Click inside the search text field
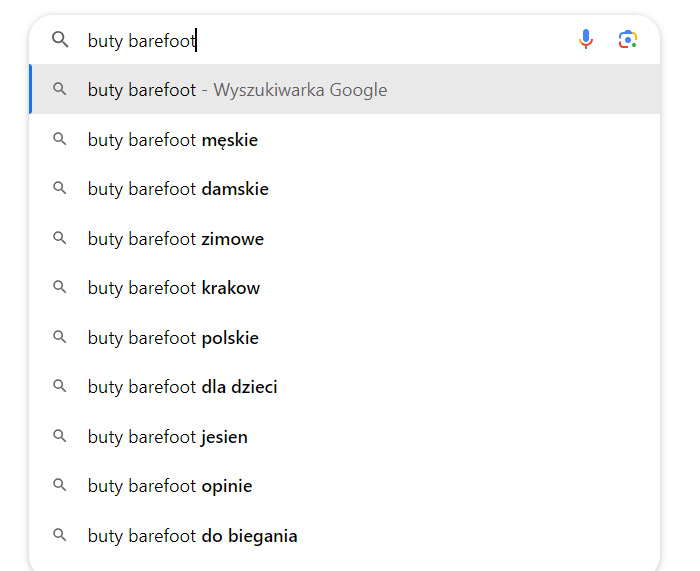The width and height of the screenshot is (700, 571). click(326, 40)
